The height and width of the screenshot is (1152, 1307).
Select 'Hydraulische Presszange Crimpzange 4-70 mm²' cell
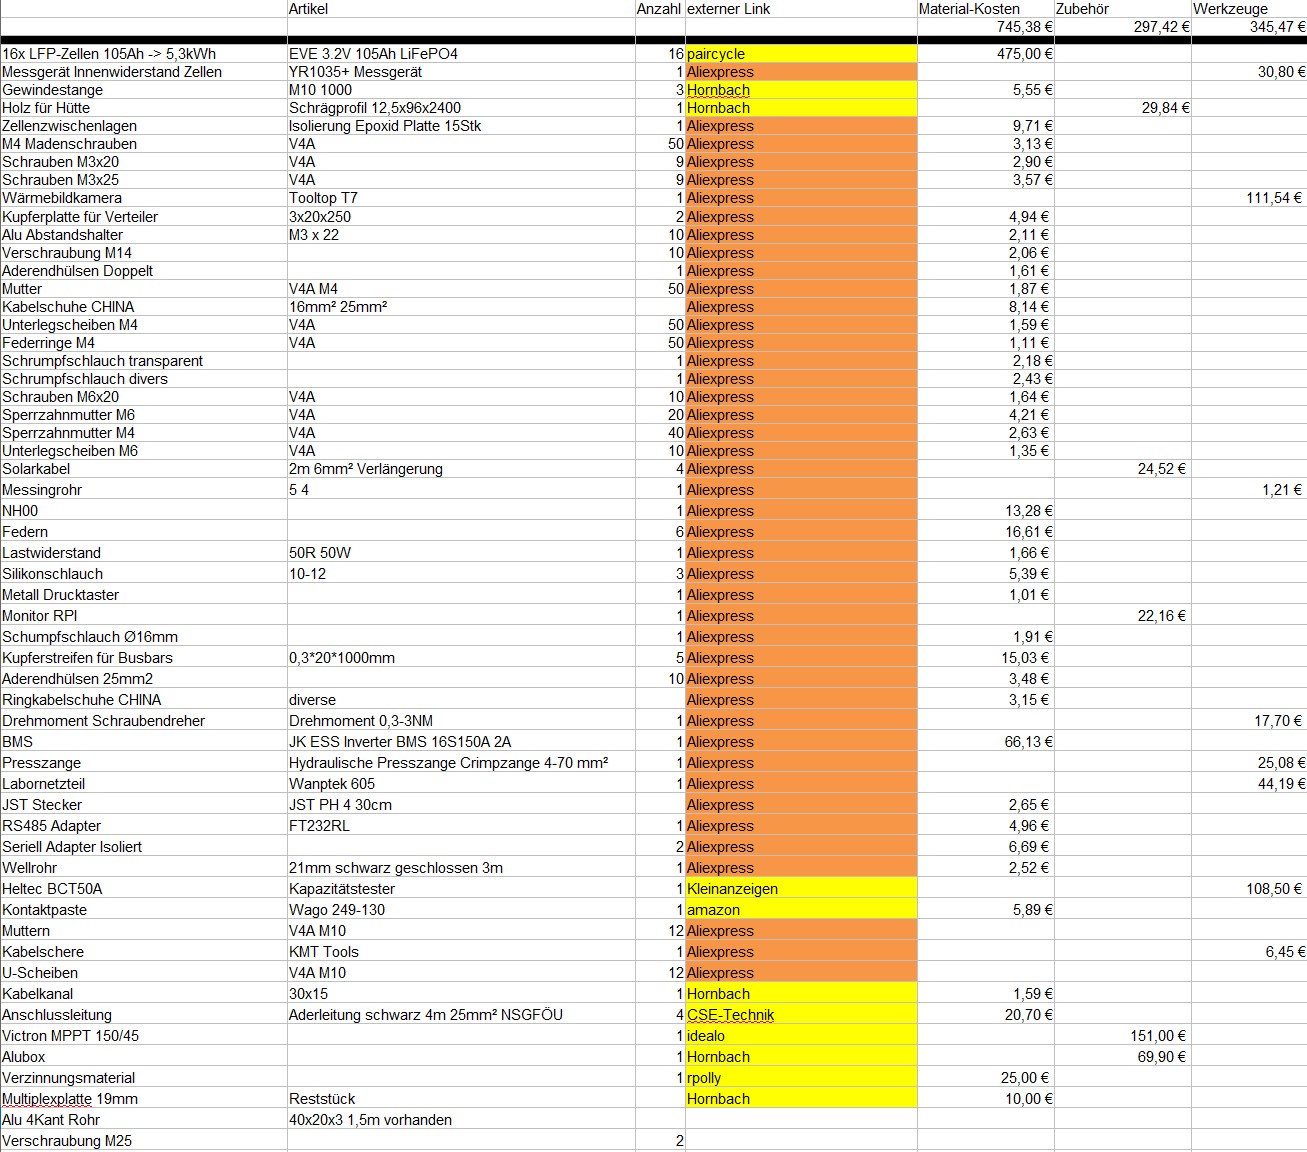[461, 763]
